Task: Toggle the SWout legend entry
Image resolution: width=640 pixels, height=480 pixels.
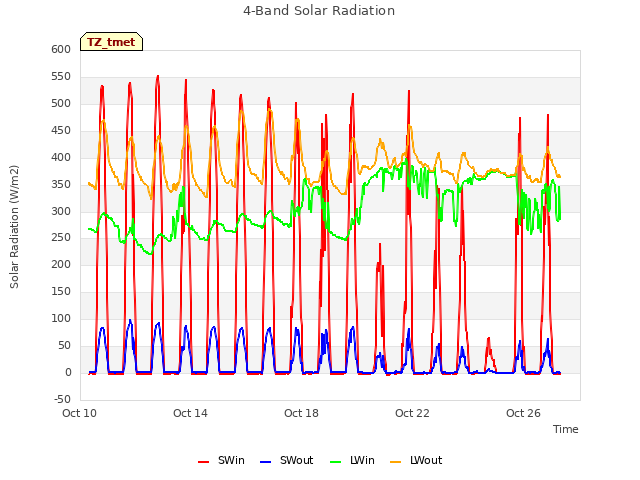Action: [x=287, y=460]
